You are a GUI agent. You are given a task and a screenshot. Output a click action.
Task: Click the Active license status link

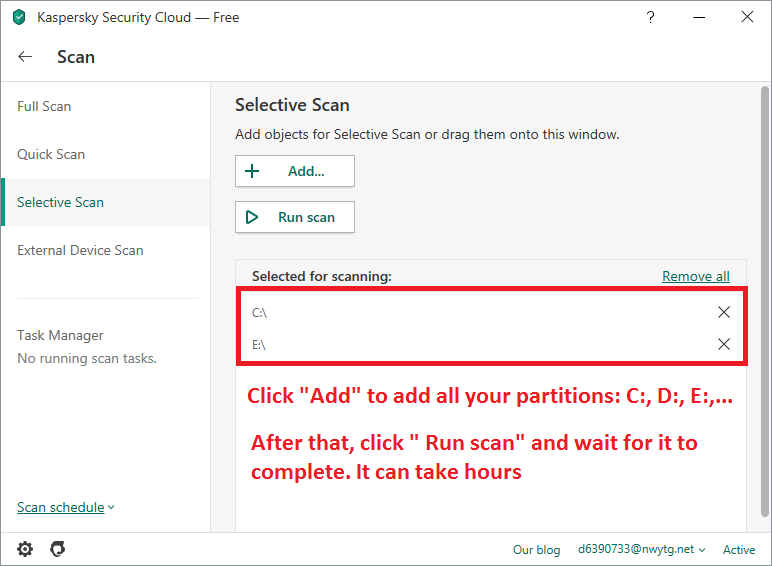click(739, 549)
